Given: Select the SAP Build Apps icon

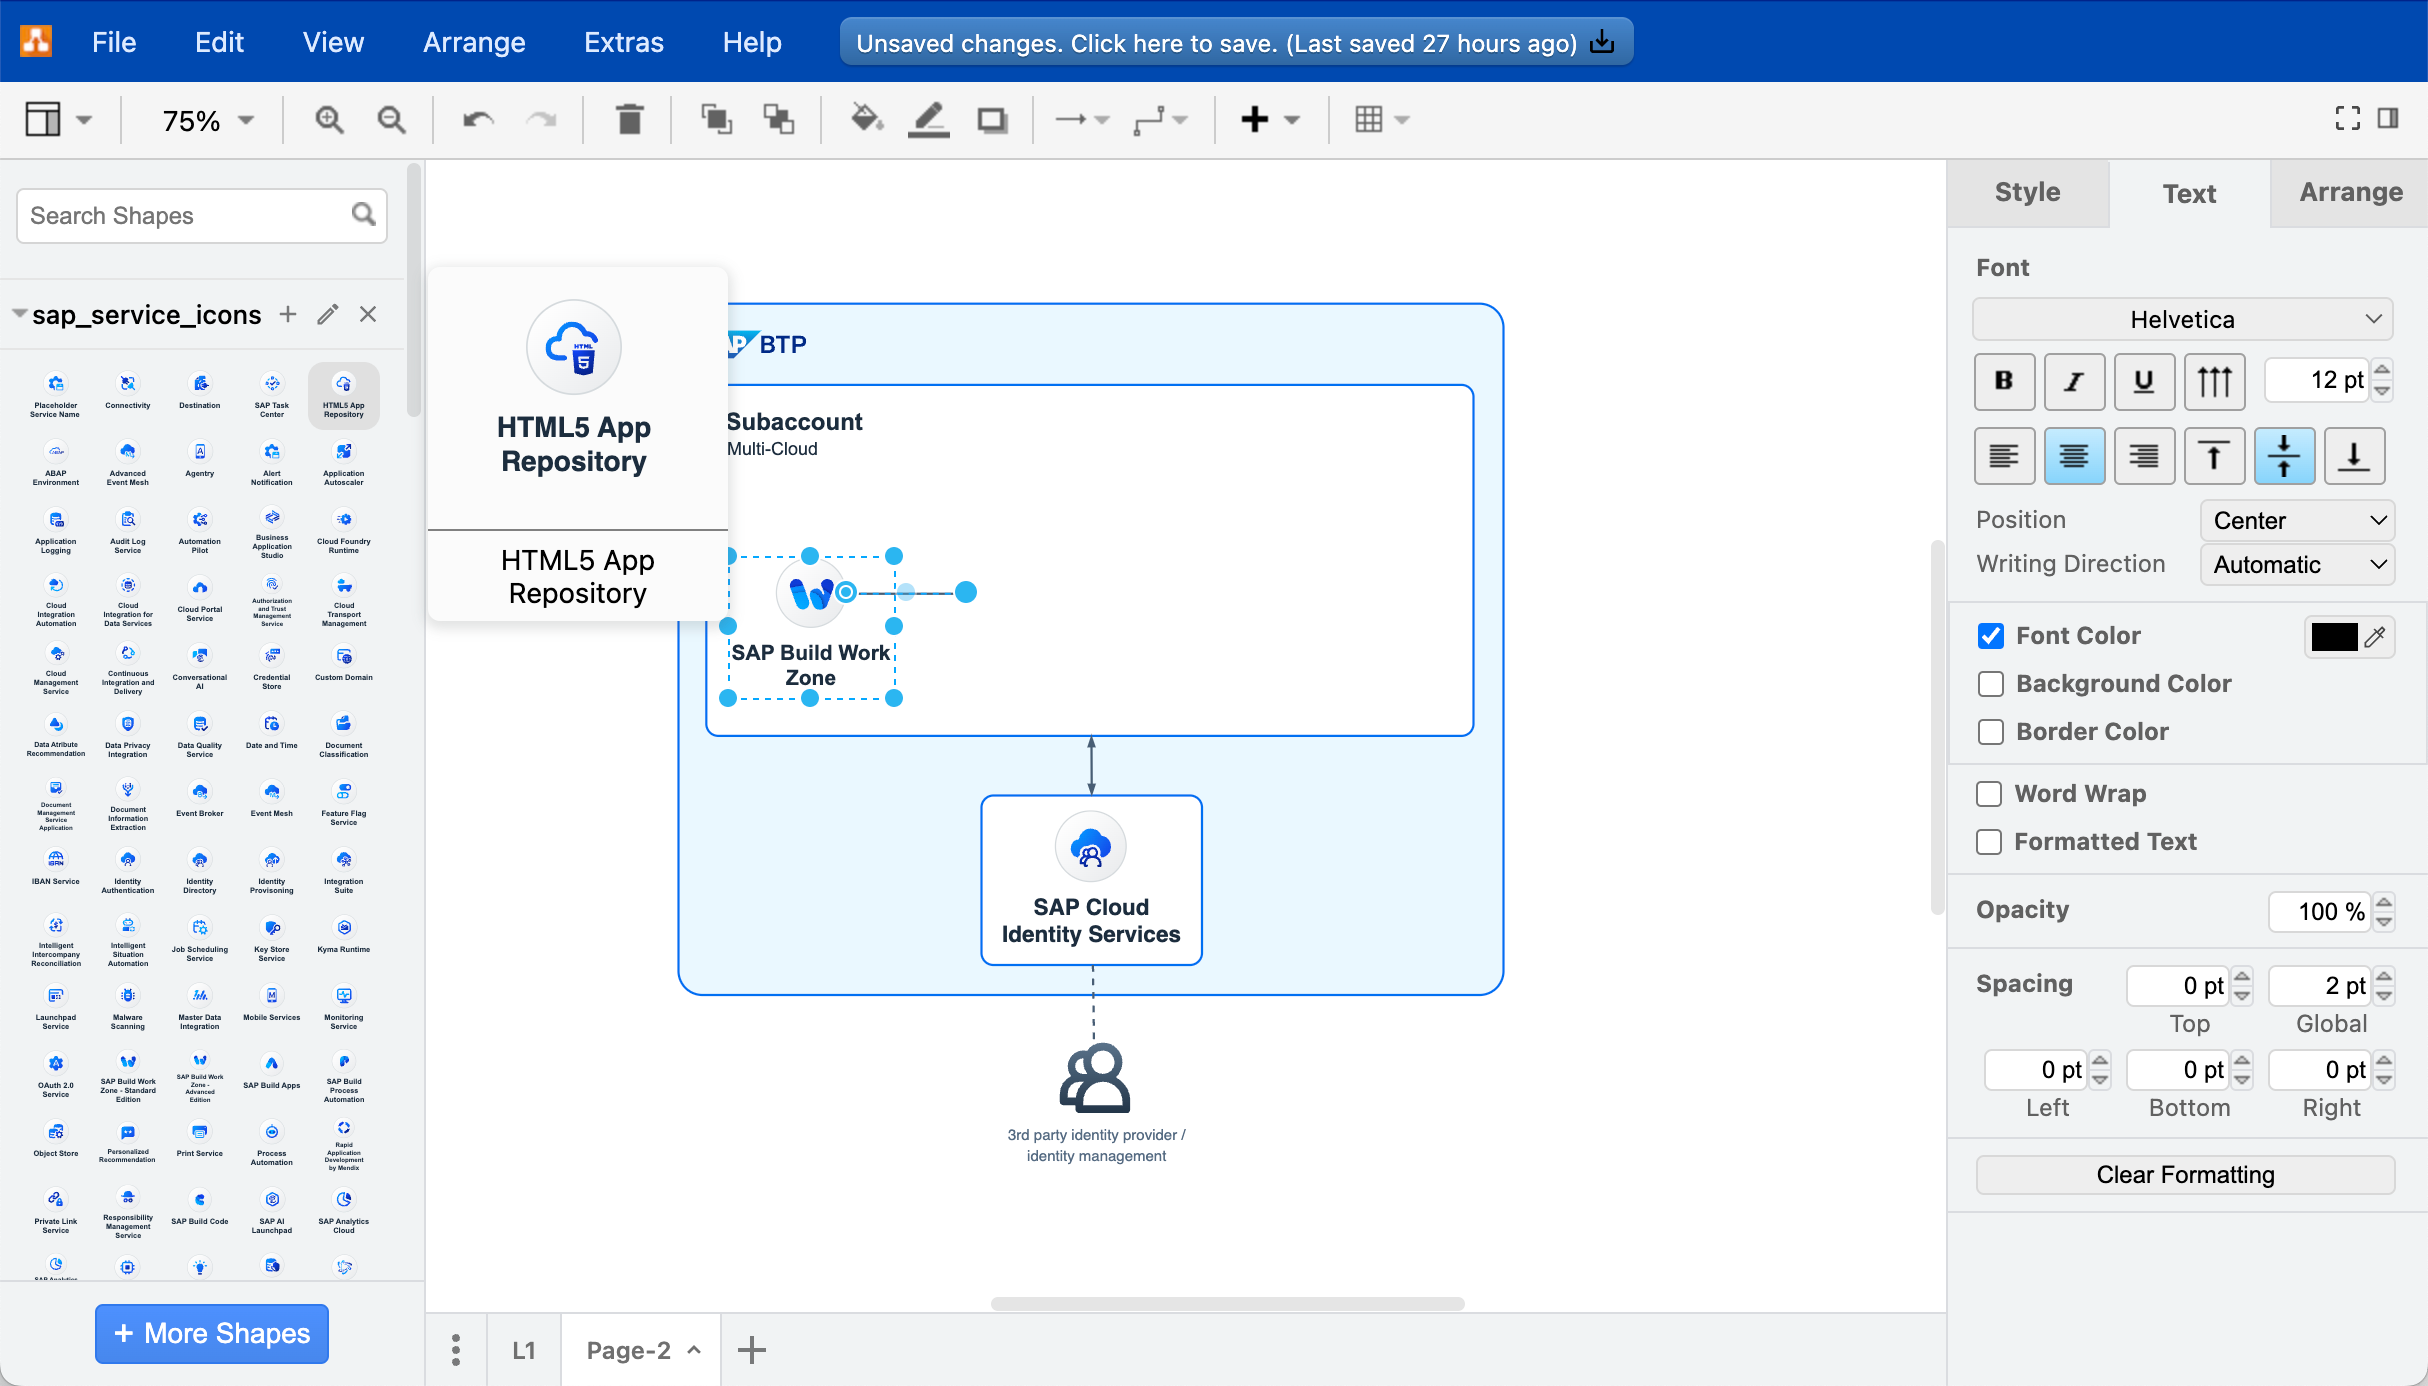Looking at the screenshot, I should 272,1072.
